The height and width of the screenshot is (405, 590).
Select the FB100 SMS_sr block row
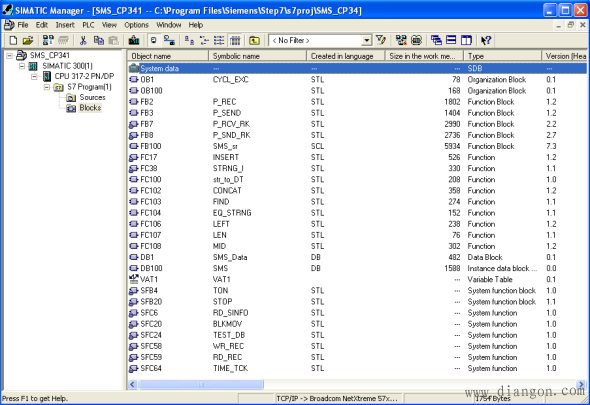(357, 146)
